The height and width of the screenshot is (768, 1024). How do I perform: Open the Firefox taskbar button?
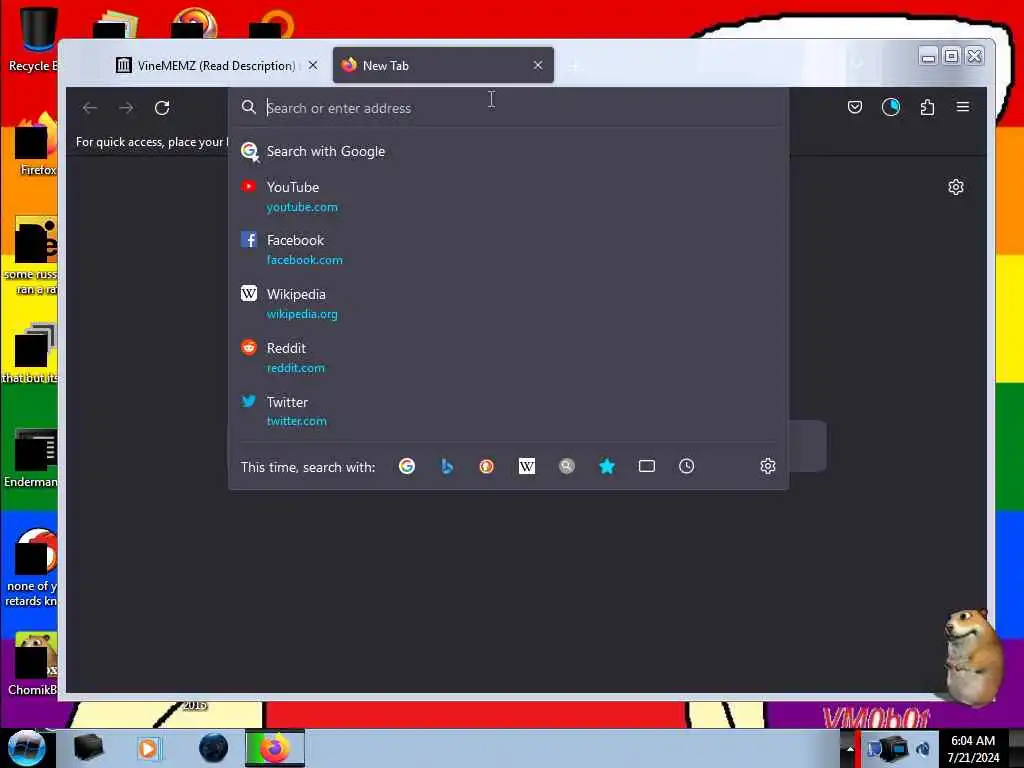(x=275, y=748)
